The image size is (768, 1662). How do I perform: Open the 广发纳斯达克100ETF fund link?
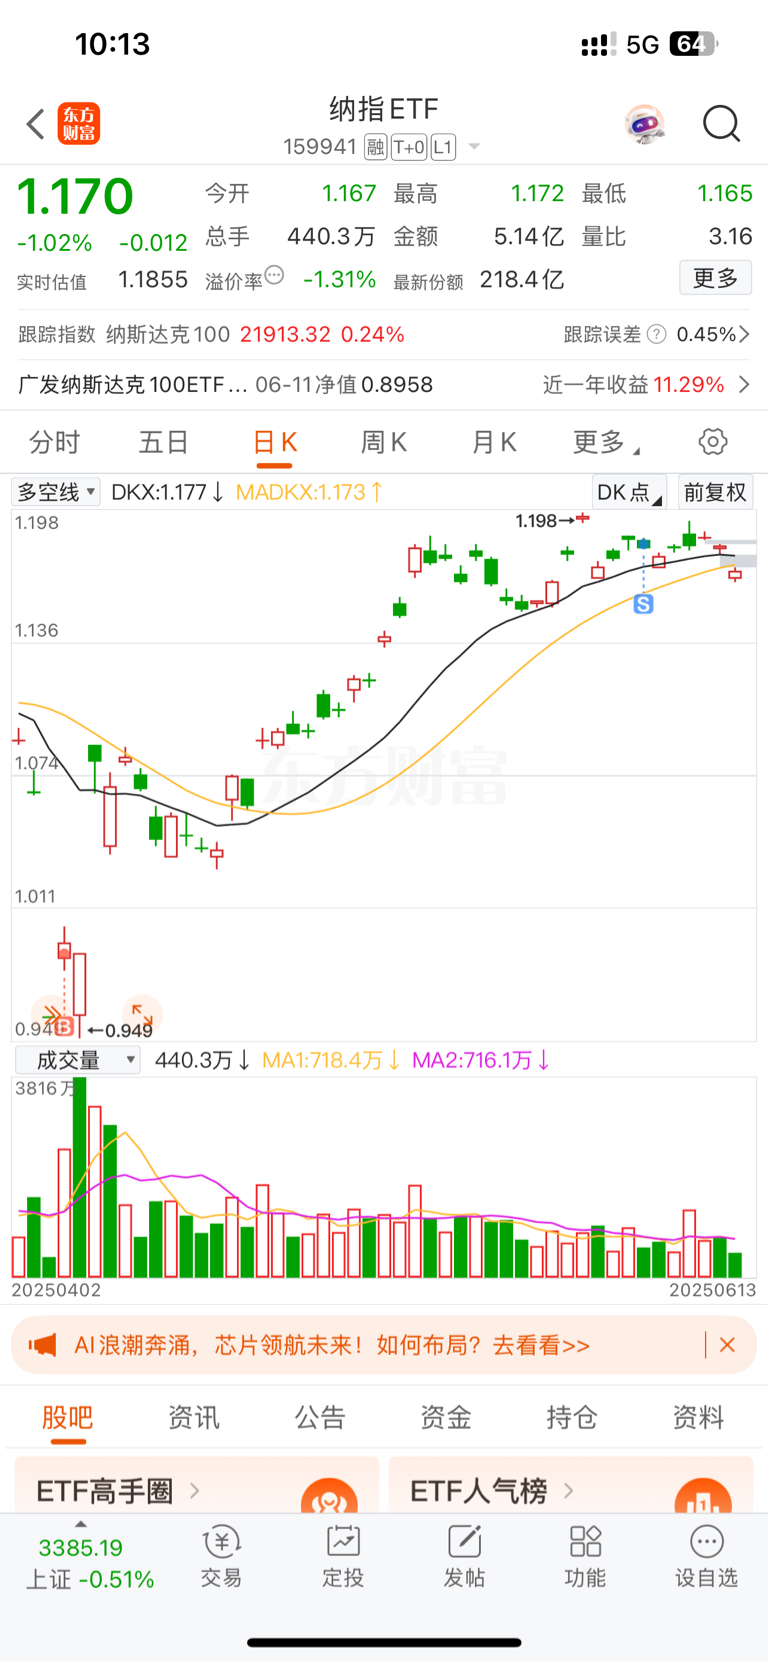133,385
